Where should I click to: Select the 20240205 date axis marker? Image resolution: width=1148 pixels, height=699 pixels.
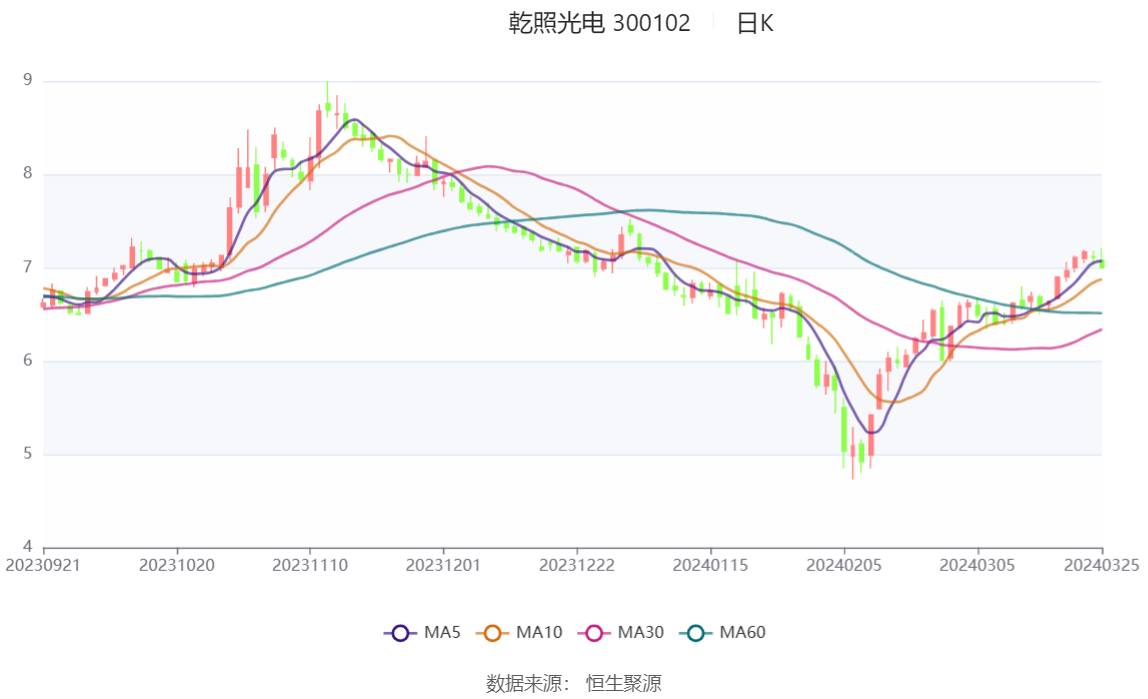(x=844, y=566)
